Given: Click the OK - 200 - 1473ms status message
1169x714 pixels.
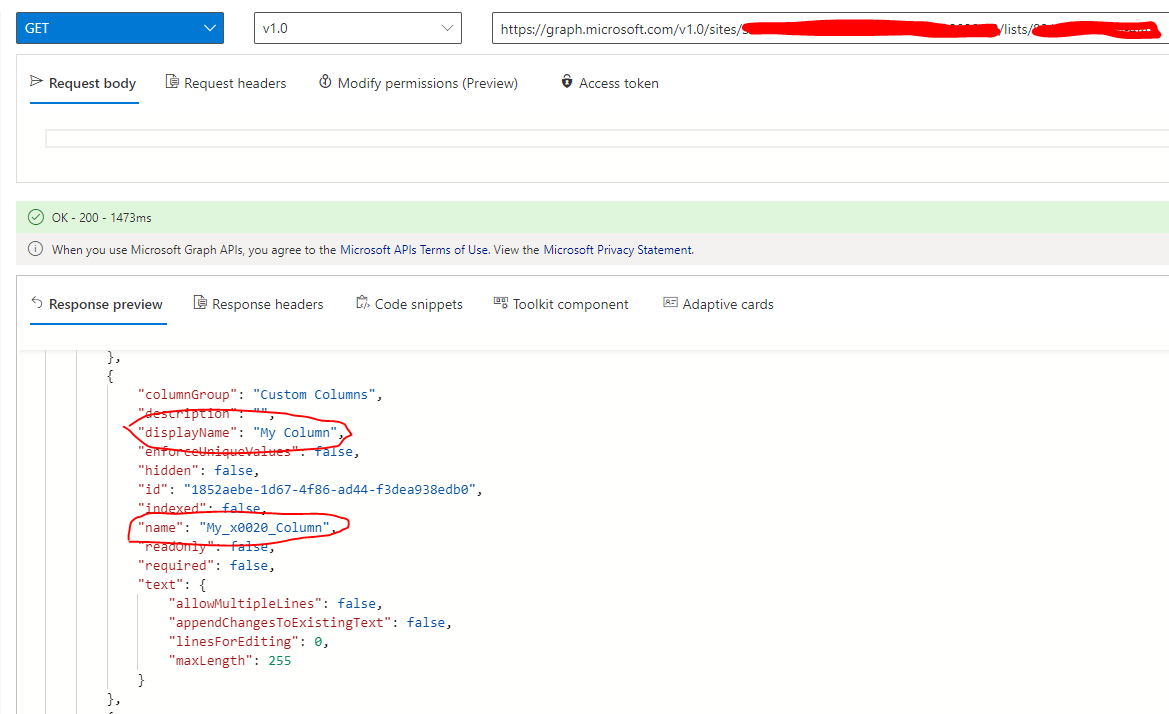Looking at the screenshot, I should pos(103,216).
